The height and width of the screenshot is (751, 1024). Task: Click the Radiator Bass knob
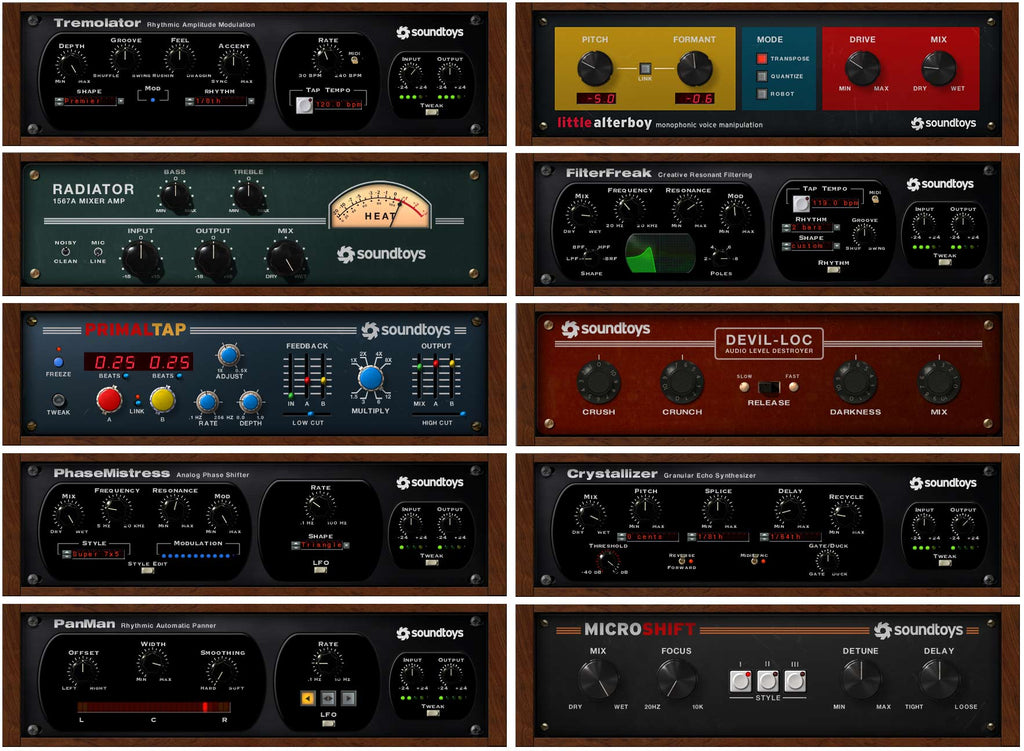pyautogui.click(x=175, y=195)
